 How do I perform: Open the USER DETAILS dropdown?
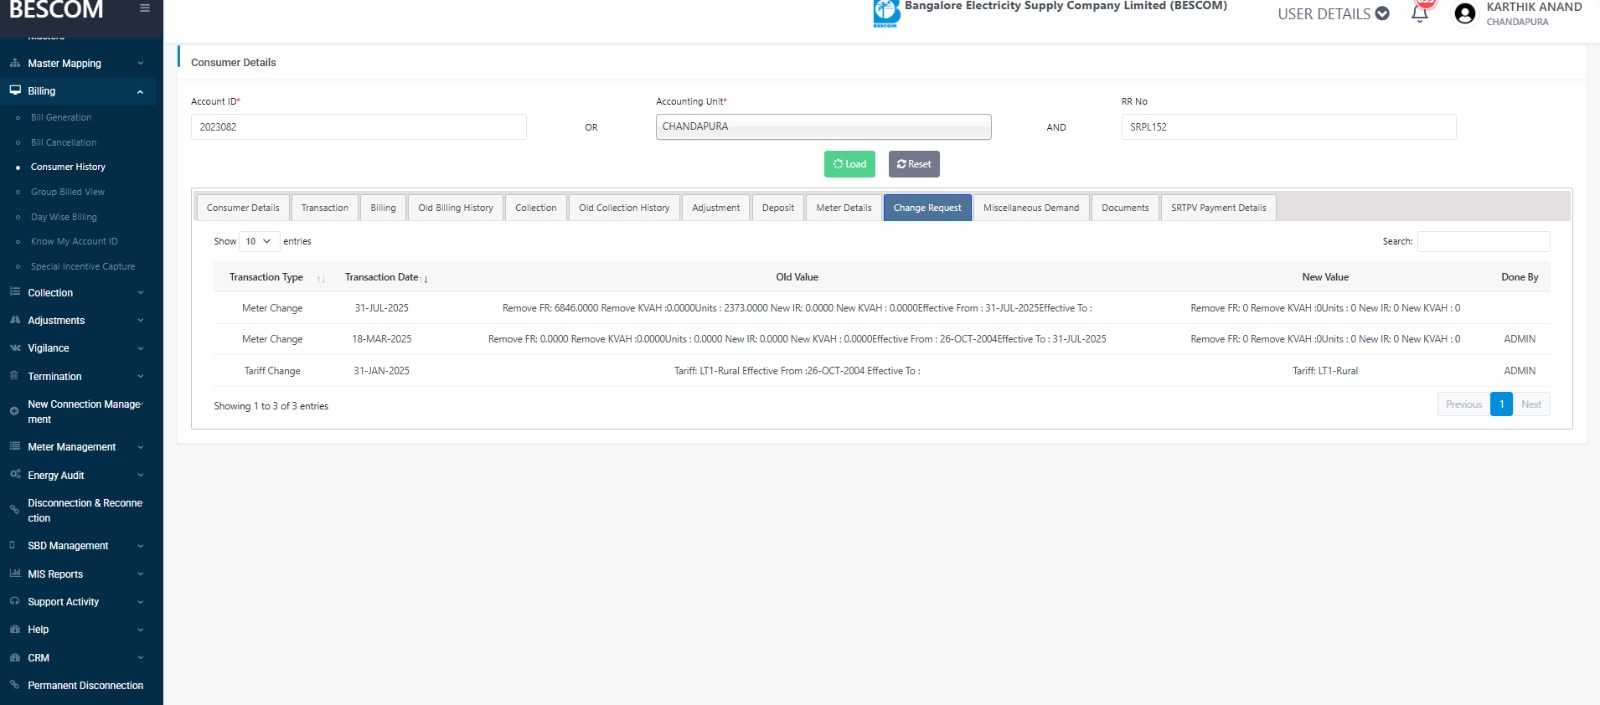coord(1333,14)
